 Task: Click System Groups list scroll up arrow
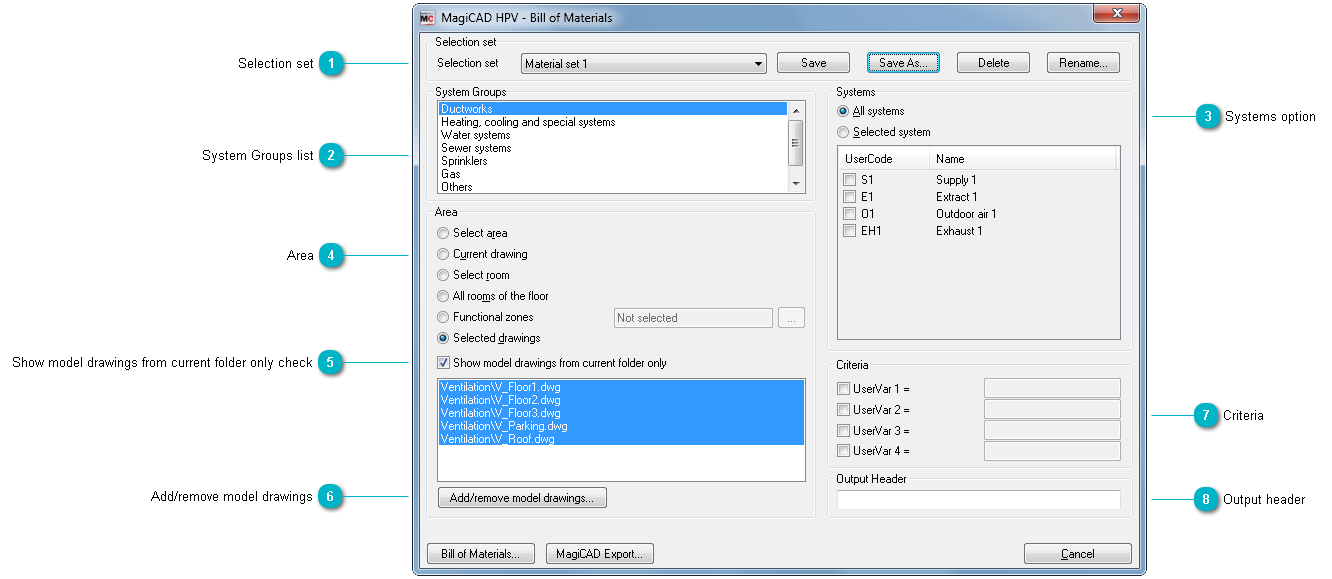click(796, 110)
